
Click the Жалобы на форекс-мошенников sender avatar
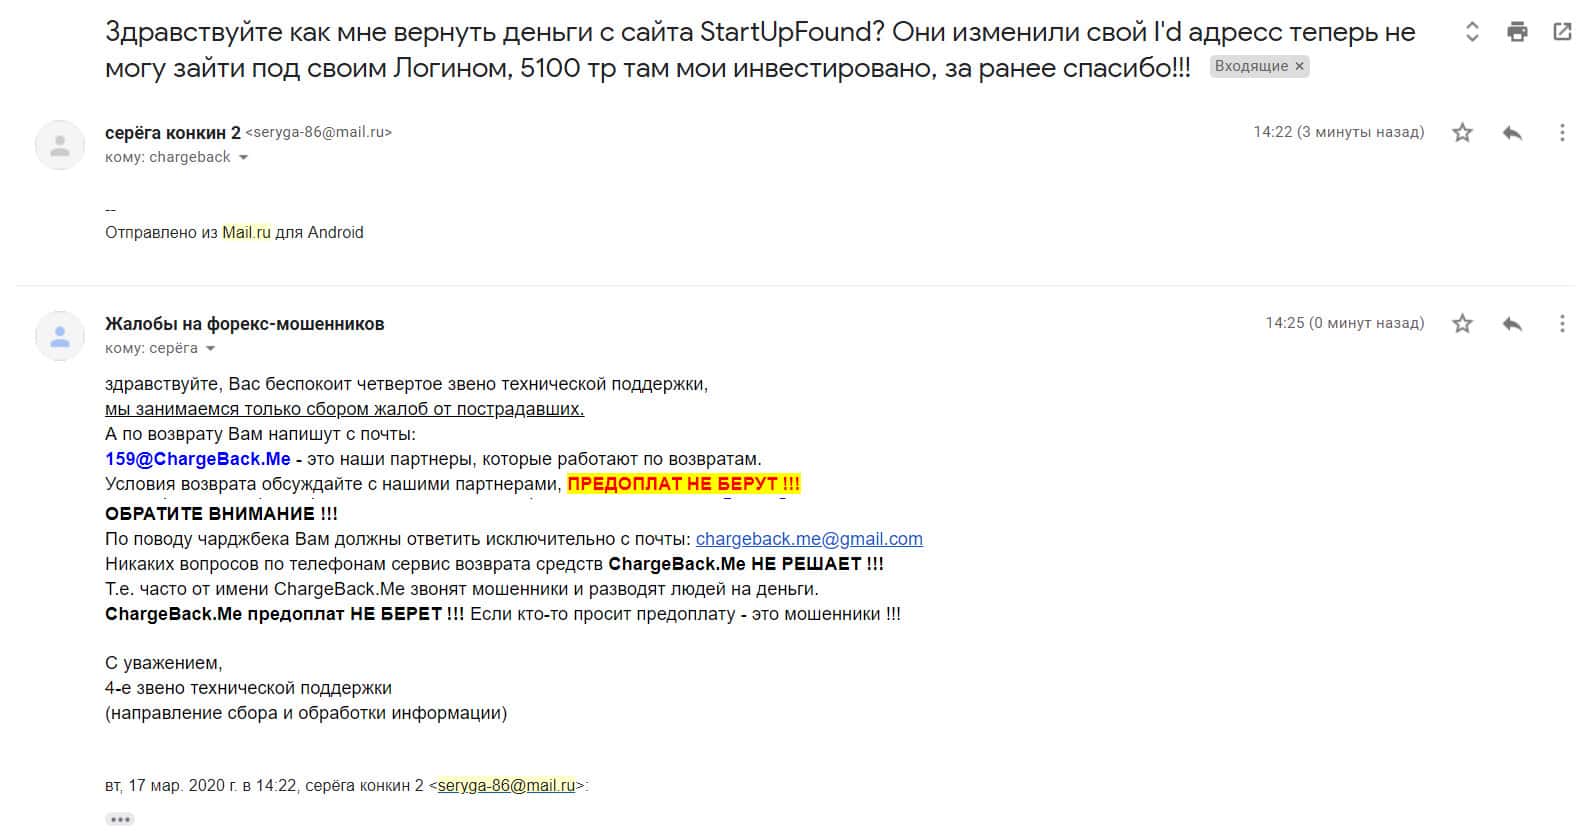(x=60, y=336)
